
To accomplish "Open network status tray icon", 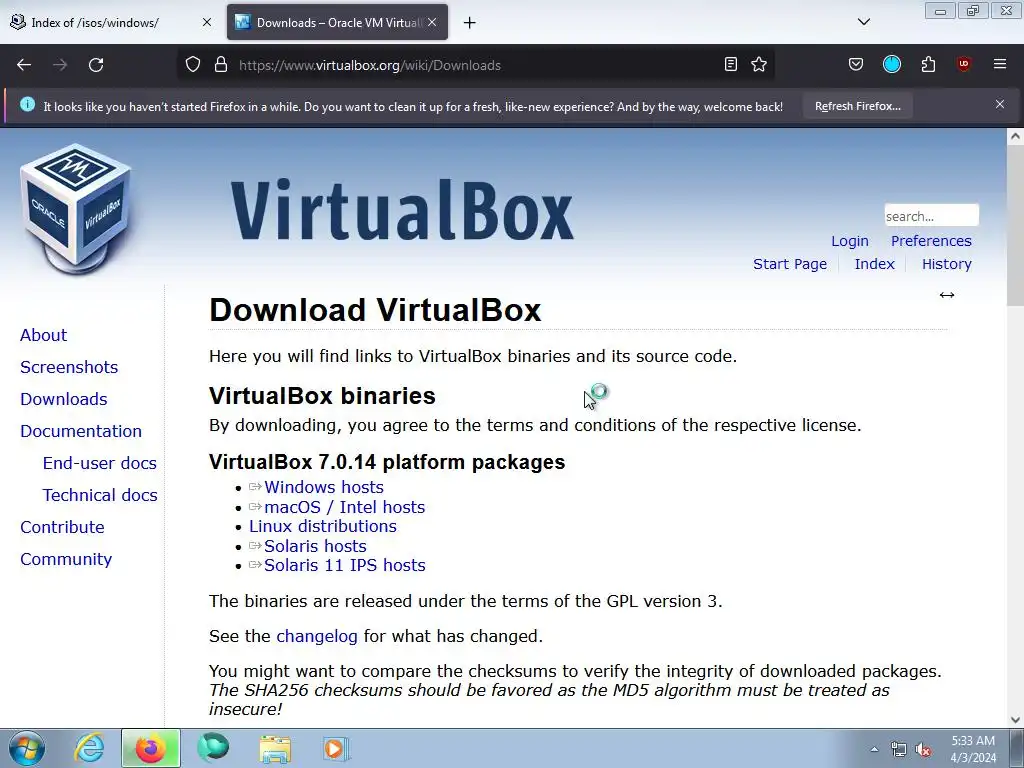I will point(899,749).
